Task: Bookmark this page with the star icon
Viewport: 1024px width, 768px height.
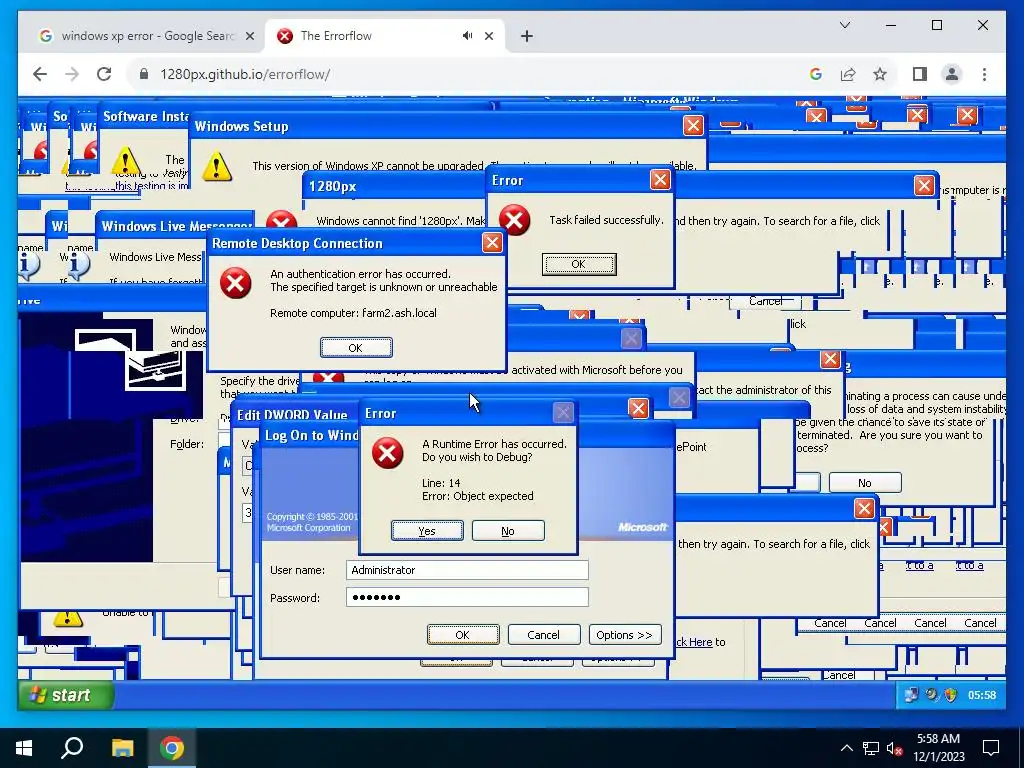Action: 880,74
